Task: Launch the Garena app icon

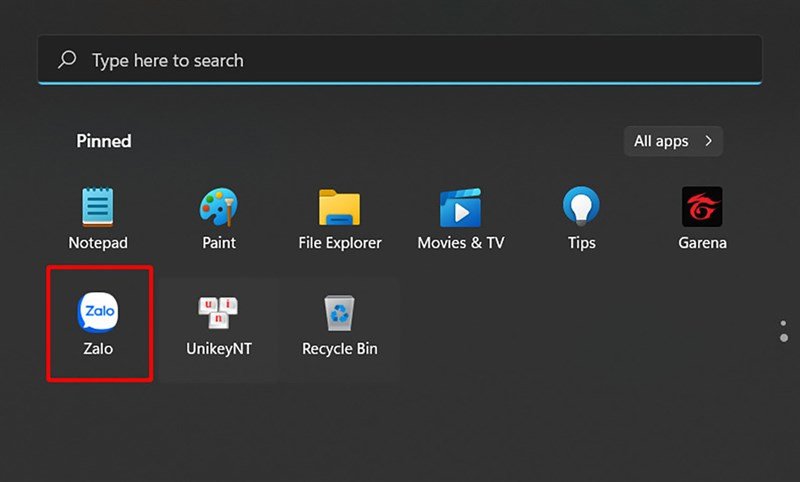Action: click(x=702, y=207)
